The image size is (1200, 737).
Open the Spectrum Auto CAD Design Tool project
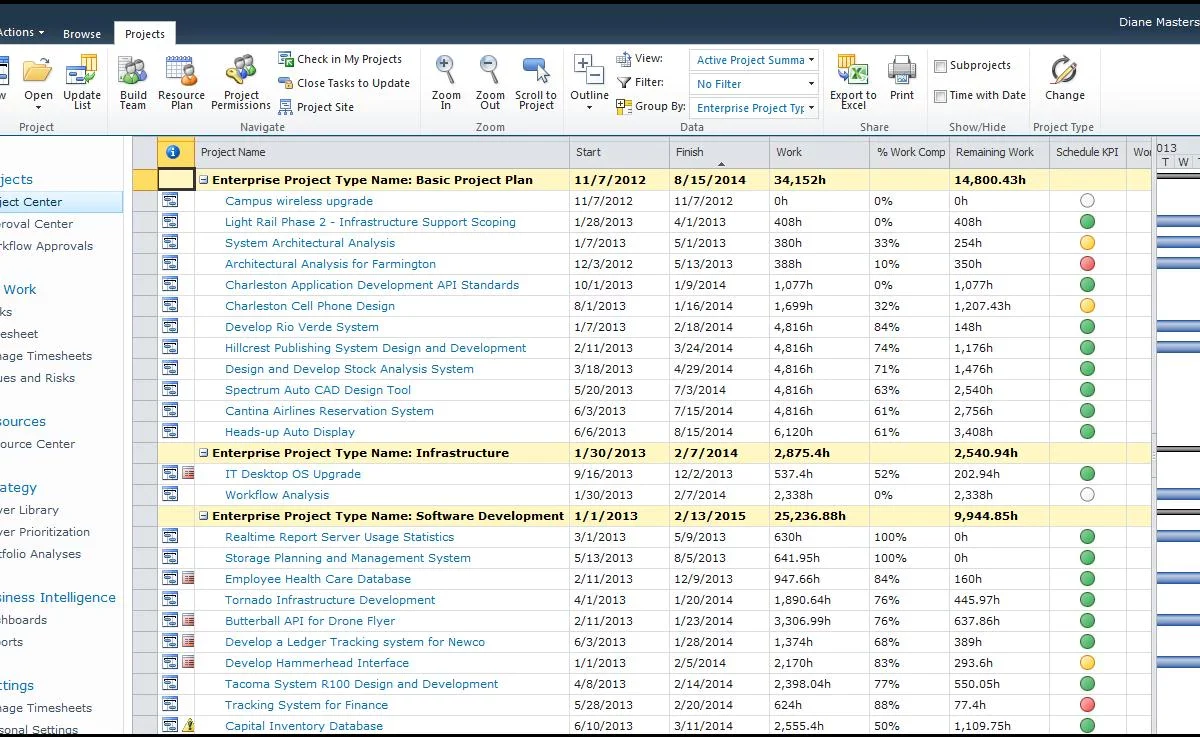tap(318, 390)
